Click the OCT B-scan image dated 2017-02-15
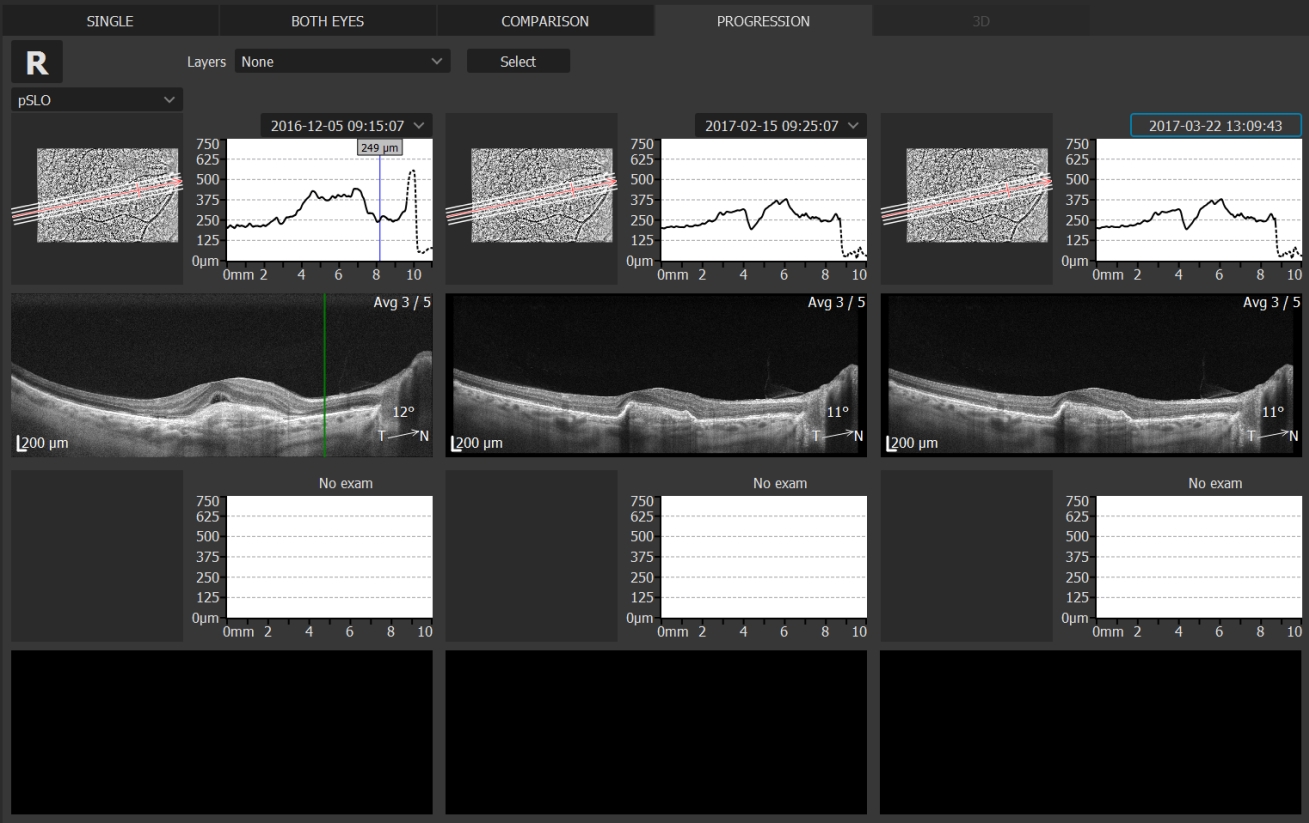This screenshot has width=1309, height=823. coord(656,375)
